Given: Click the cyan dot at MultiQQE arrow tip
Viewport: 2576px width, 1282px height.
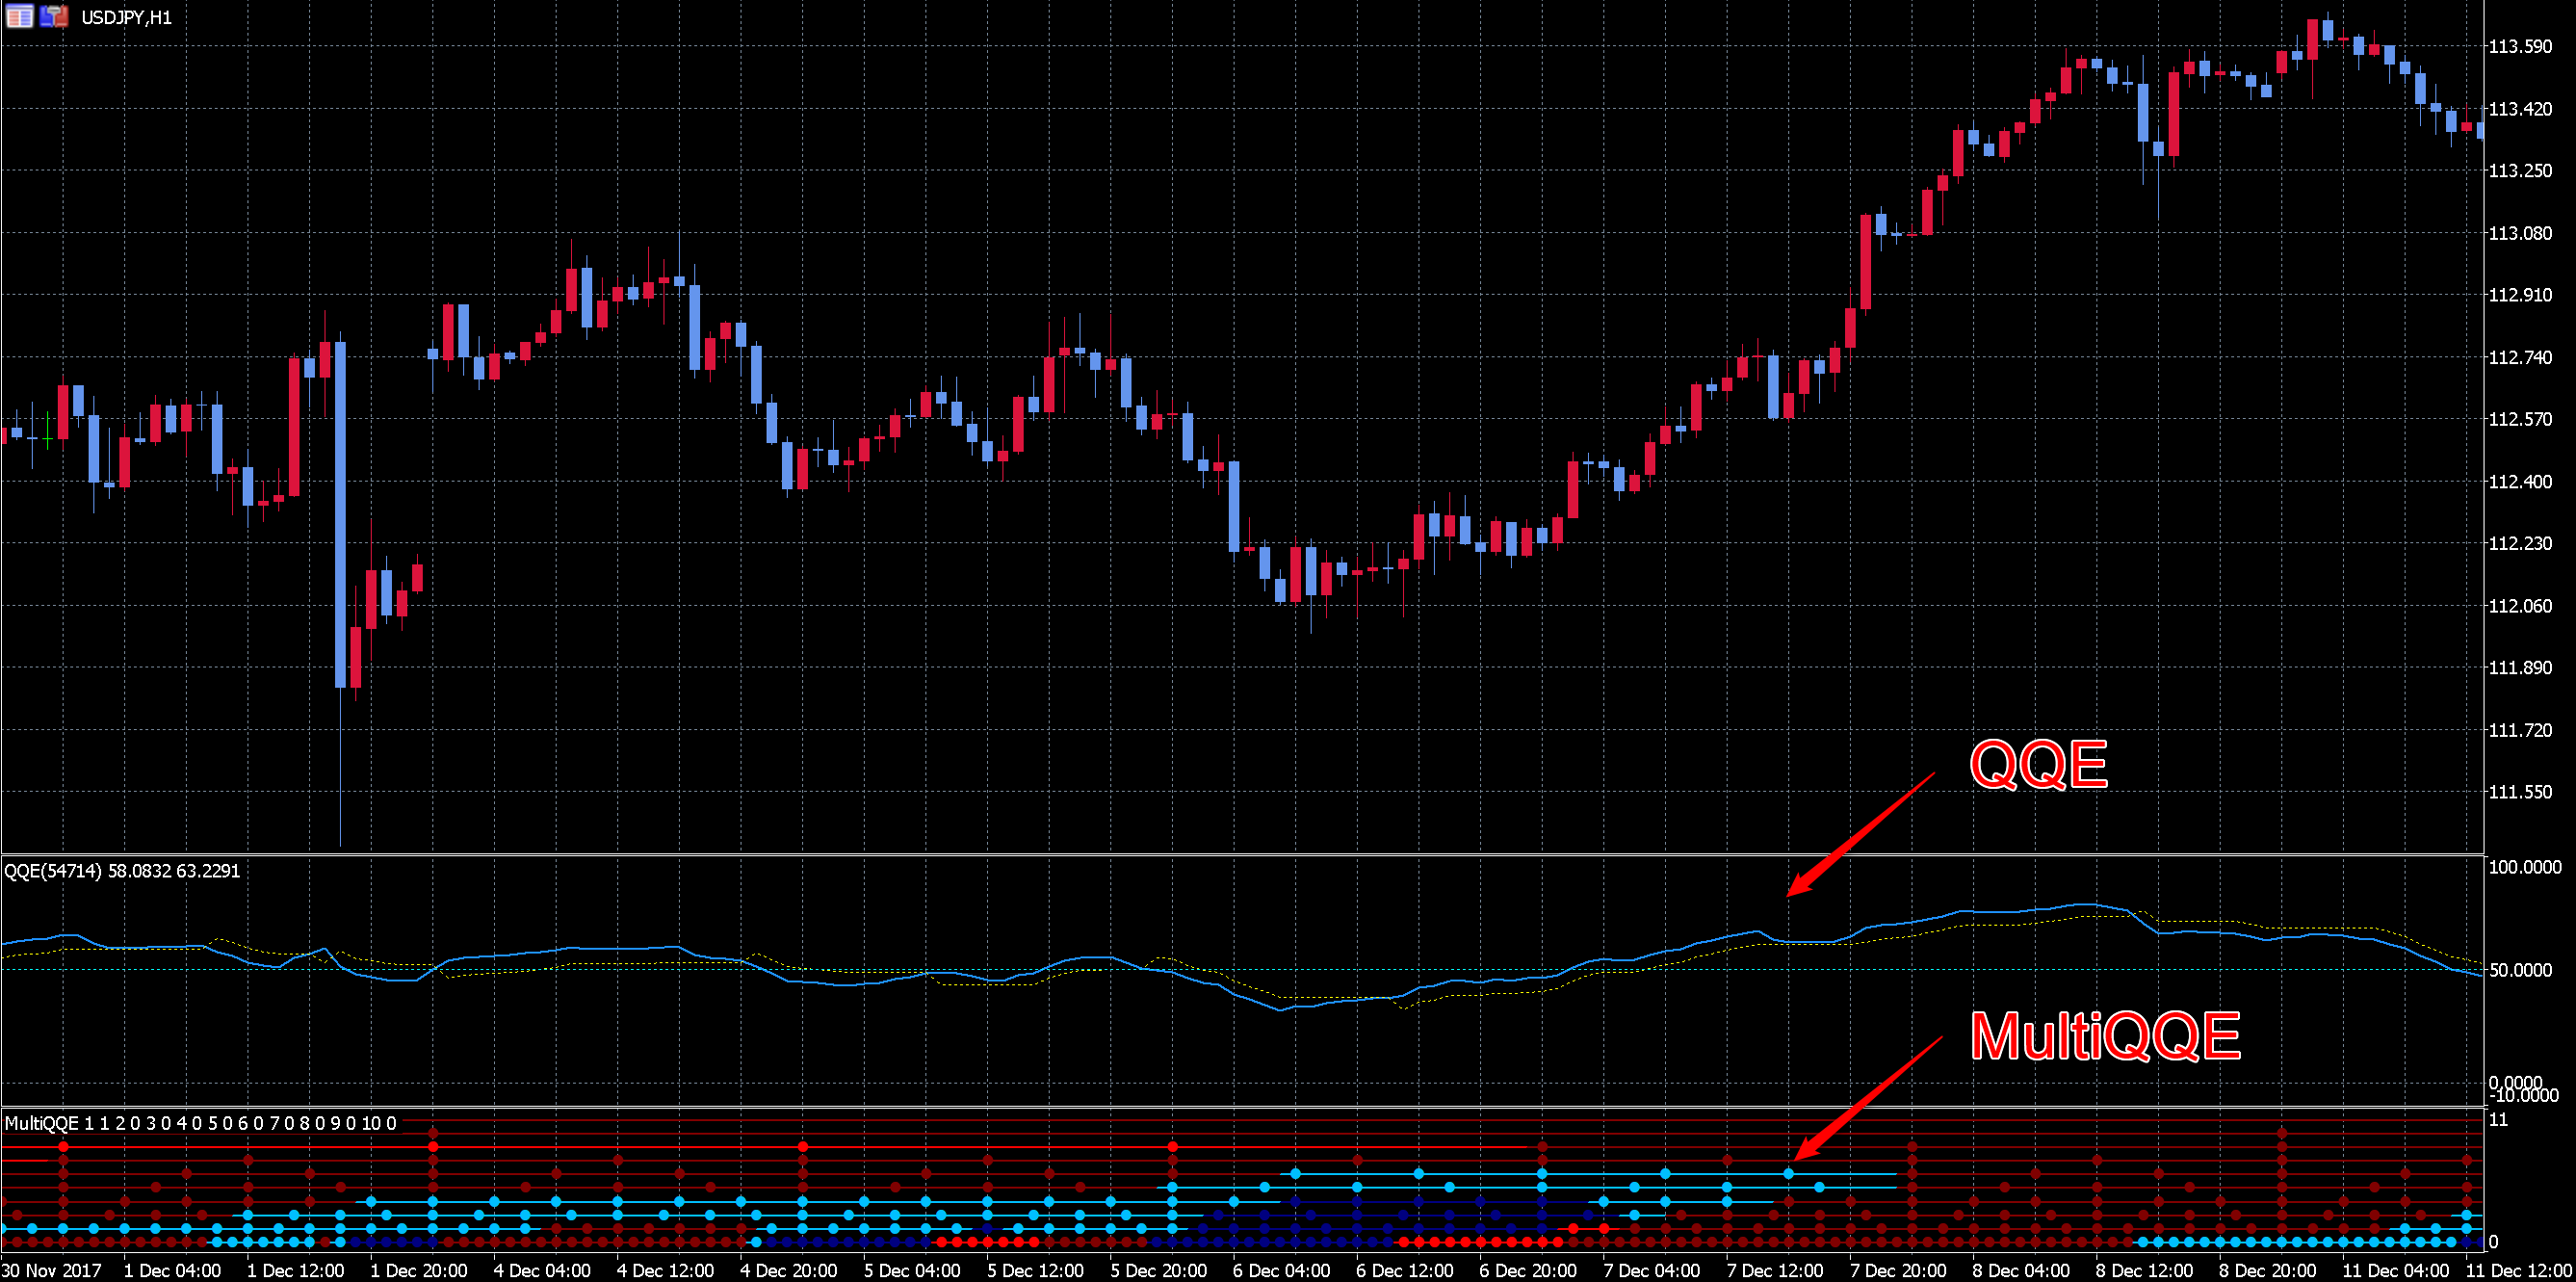Looking at the screenshot, I should (x=1789, y=1173).
